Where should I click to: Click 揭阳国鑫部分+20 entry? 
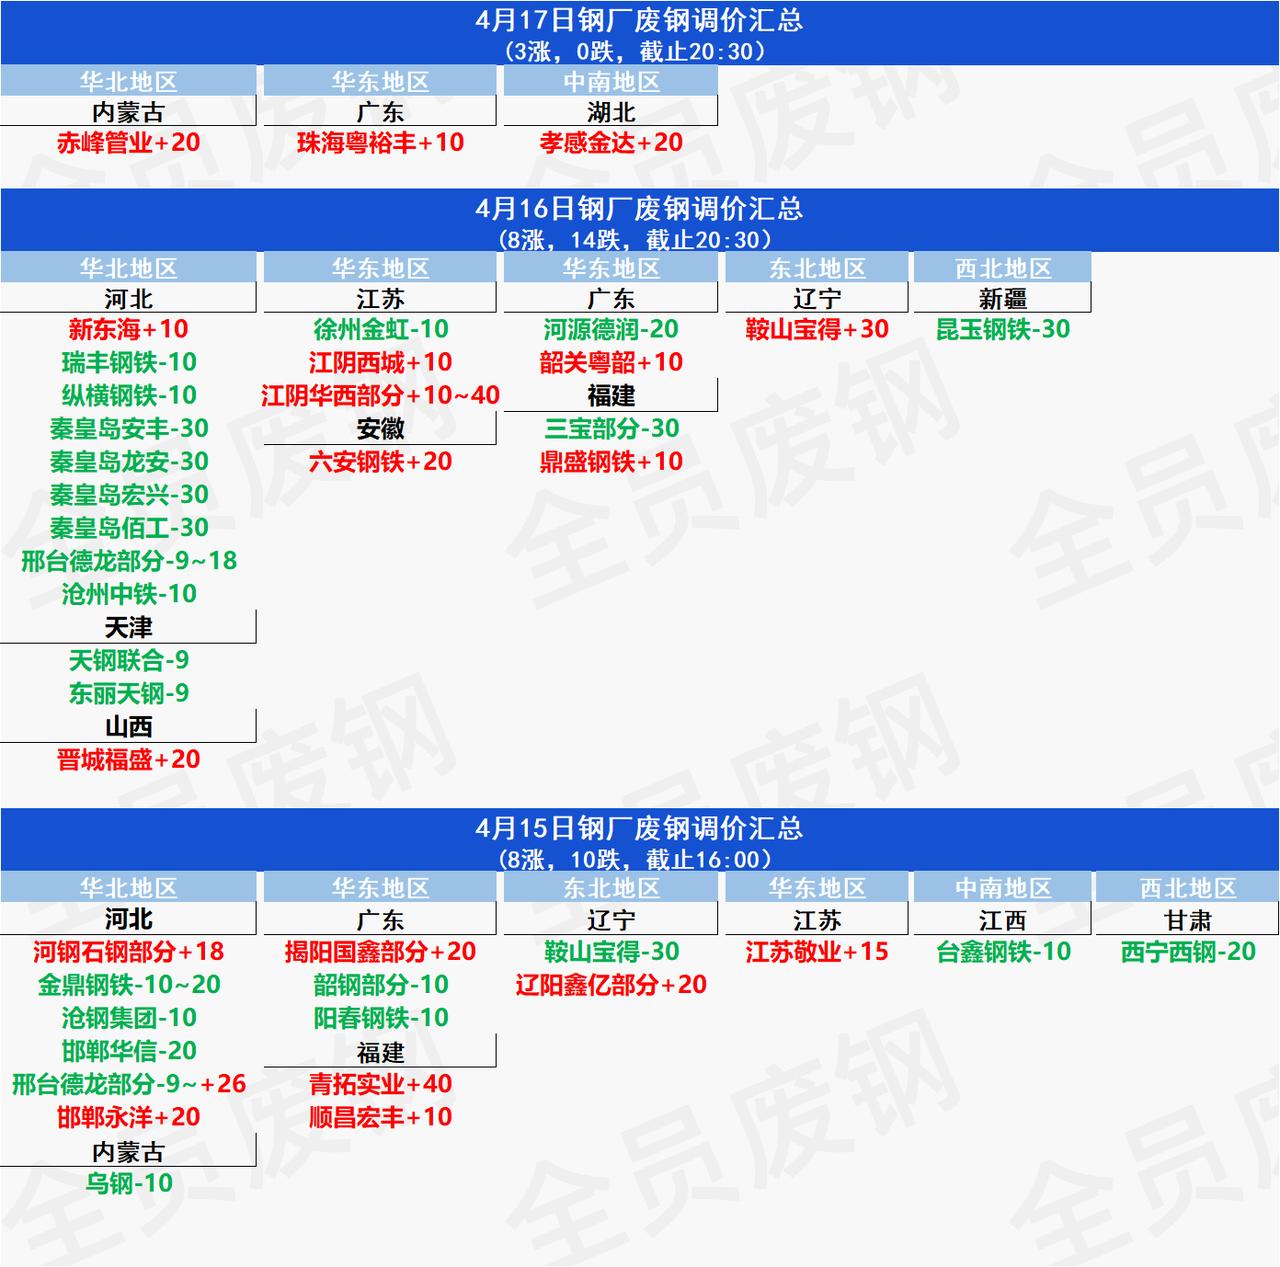point(380,951)
